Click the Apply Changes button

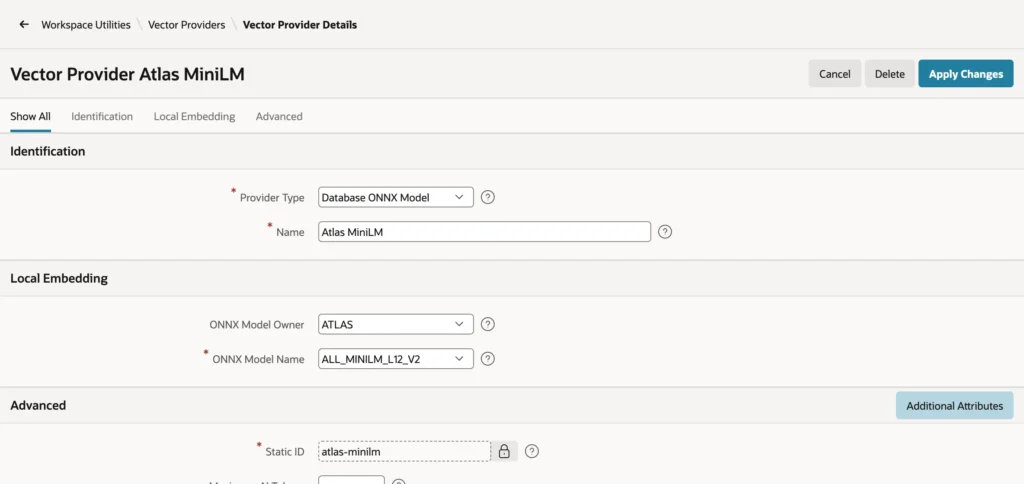pos(966,74)
